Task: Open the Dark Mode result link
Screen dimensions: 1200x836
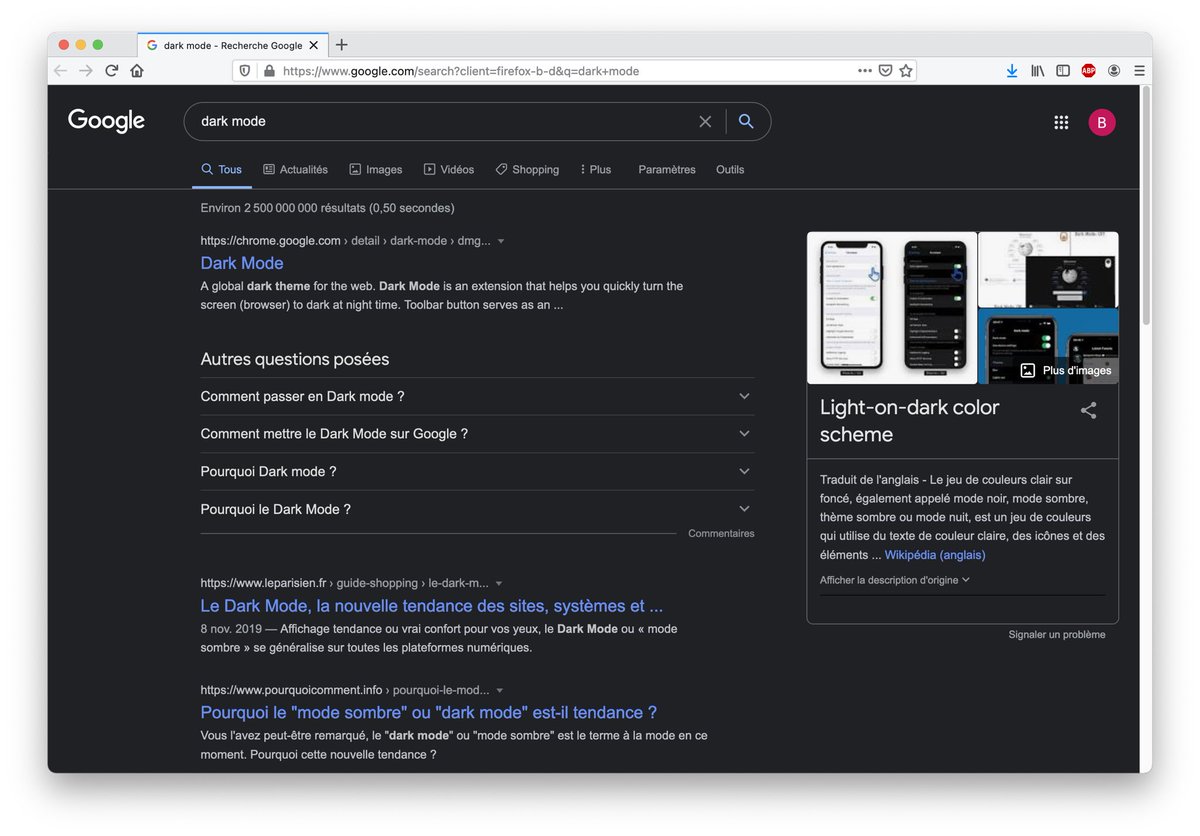Action: pyautogui.click(x=242, y=263)
